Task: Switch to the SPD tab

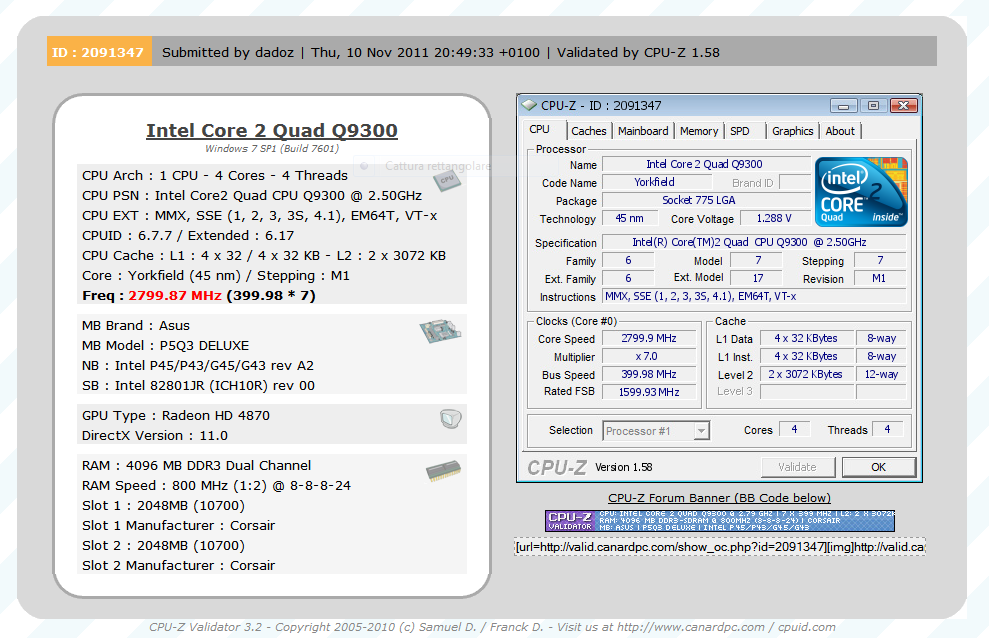Action: coord(740,131)
